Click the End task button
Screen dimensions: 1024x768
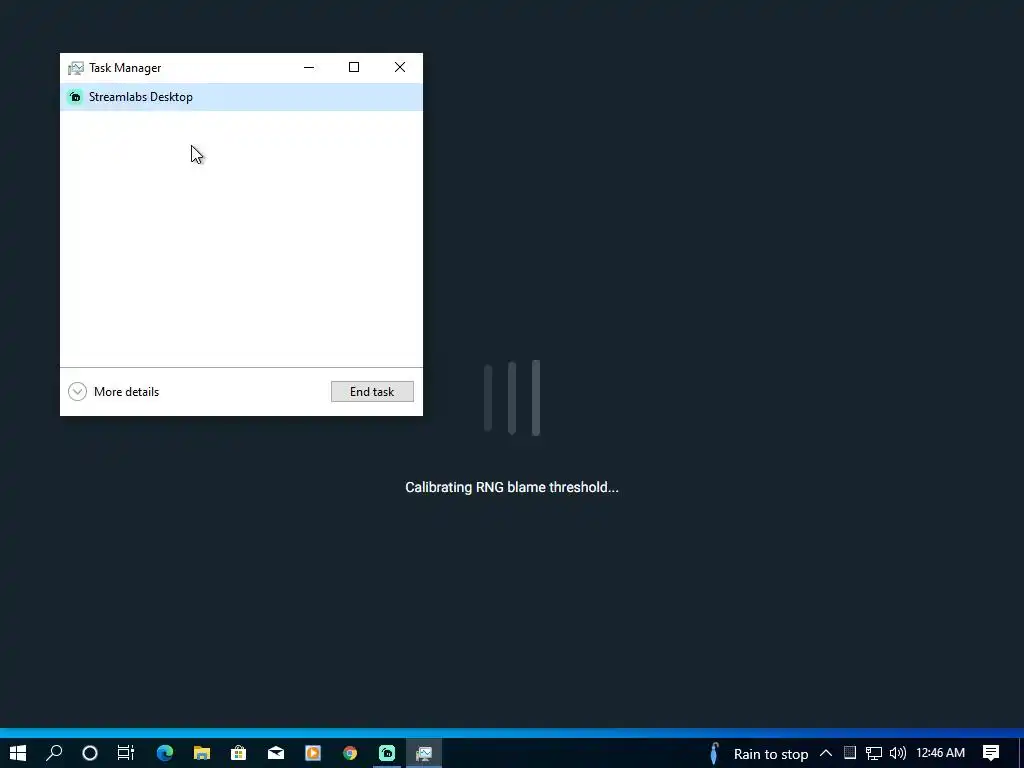[372, 392]
